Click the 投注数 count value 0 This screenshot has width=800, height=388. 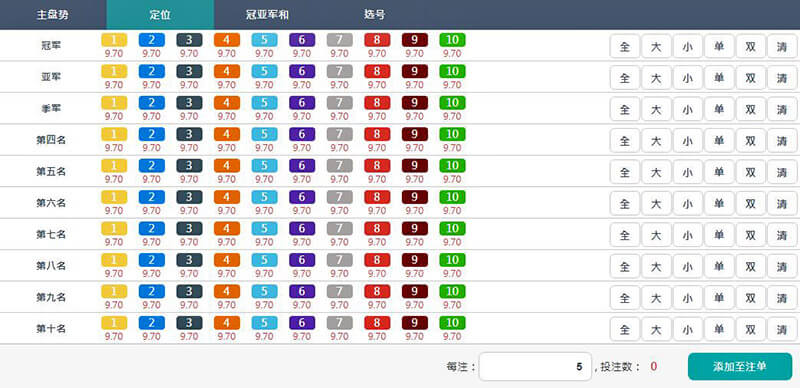coord(654,367)
